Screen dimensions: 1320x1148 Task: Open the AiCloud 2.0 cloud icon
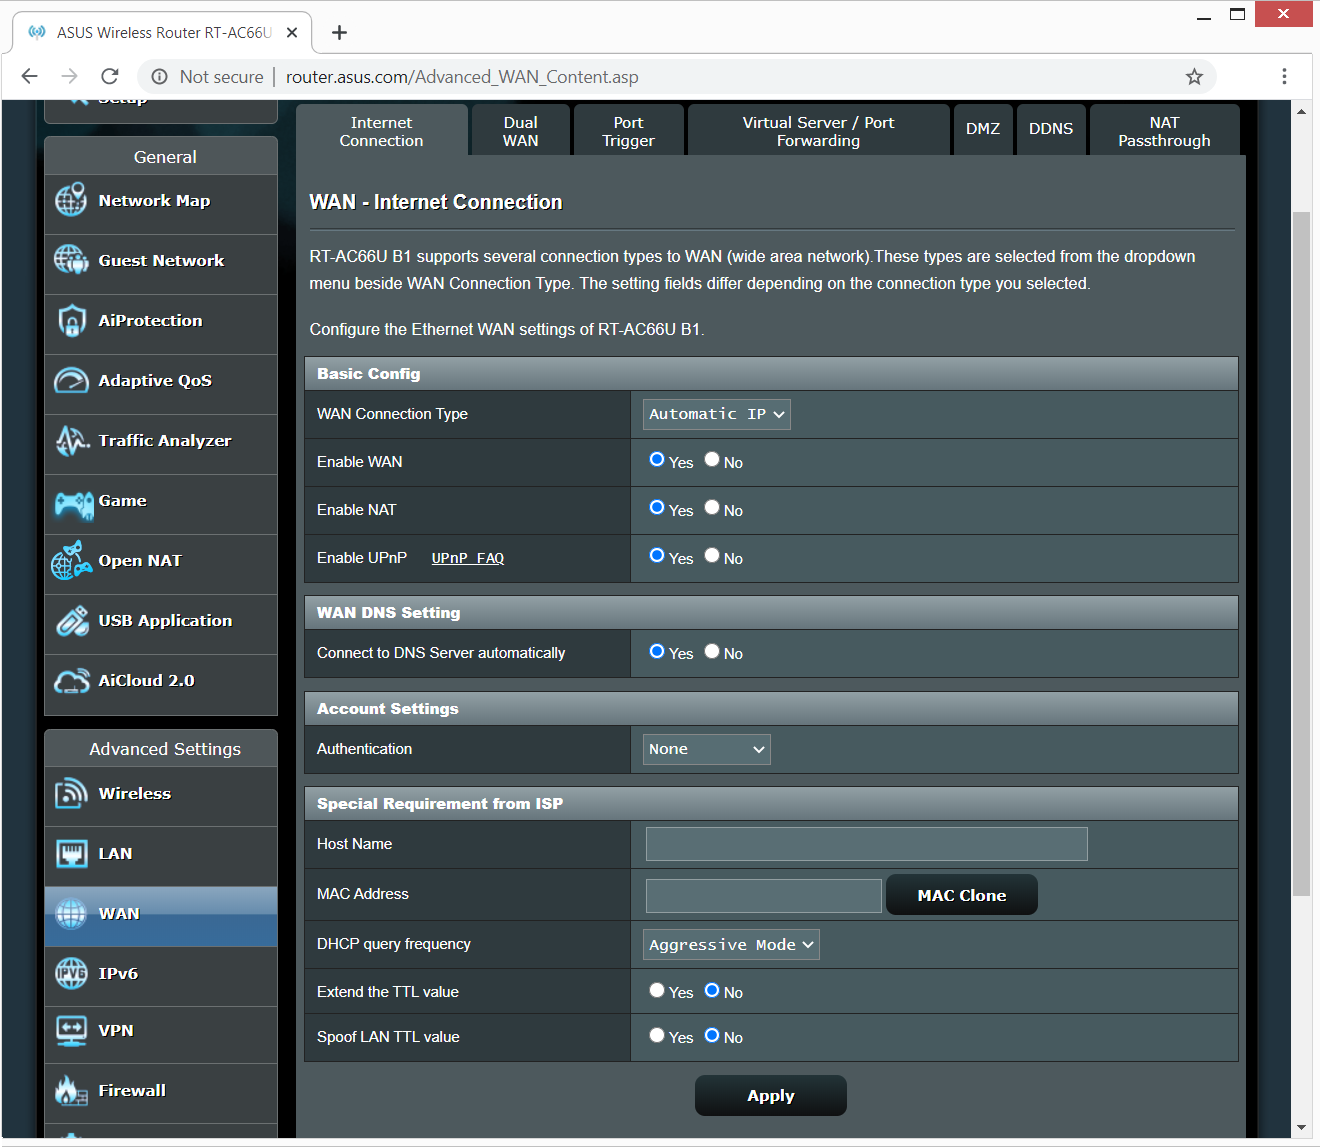point(71,681)
